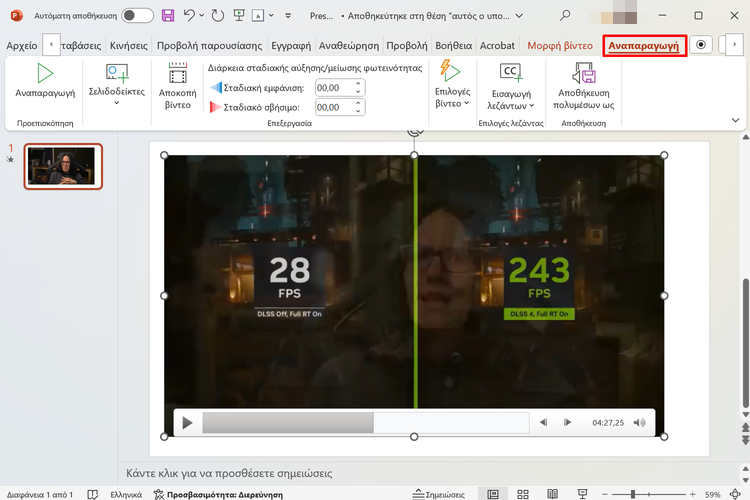Click the zoom slider handle
Image resolution: width=750 pixels, height=500 pixels.
pos(633,494)
